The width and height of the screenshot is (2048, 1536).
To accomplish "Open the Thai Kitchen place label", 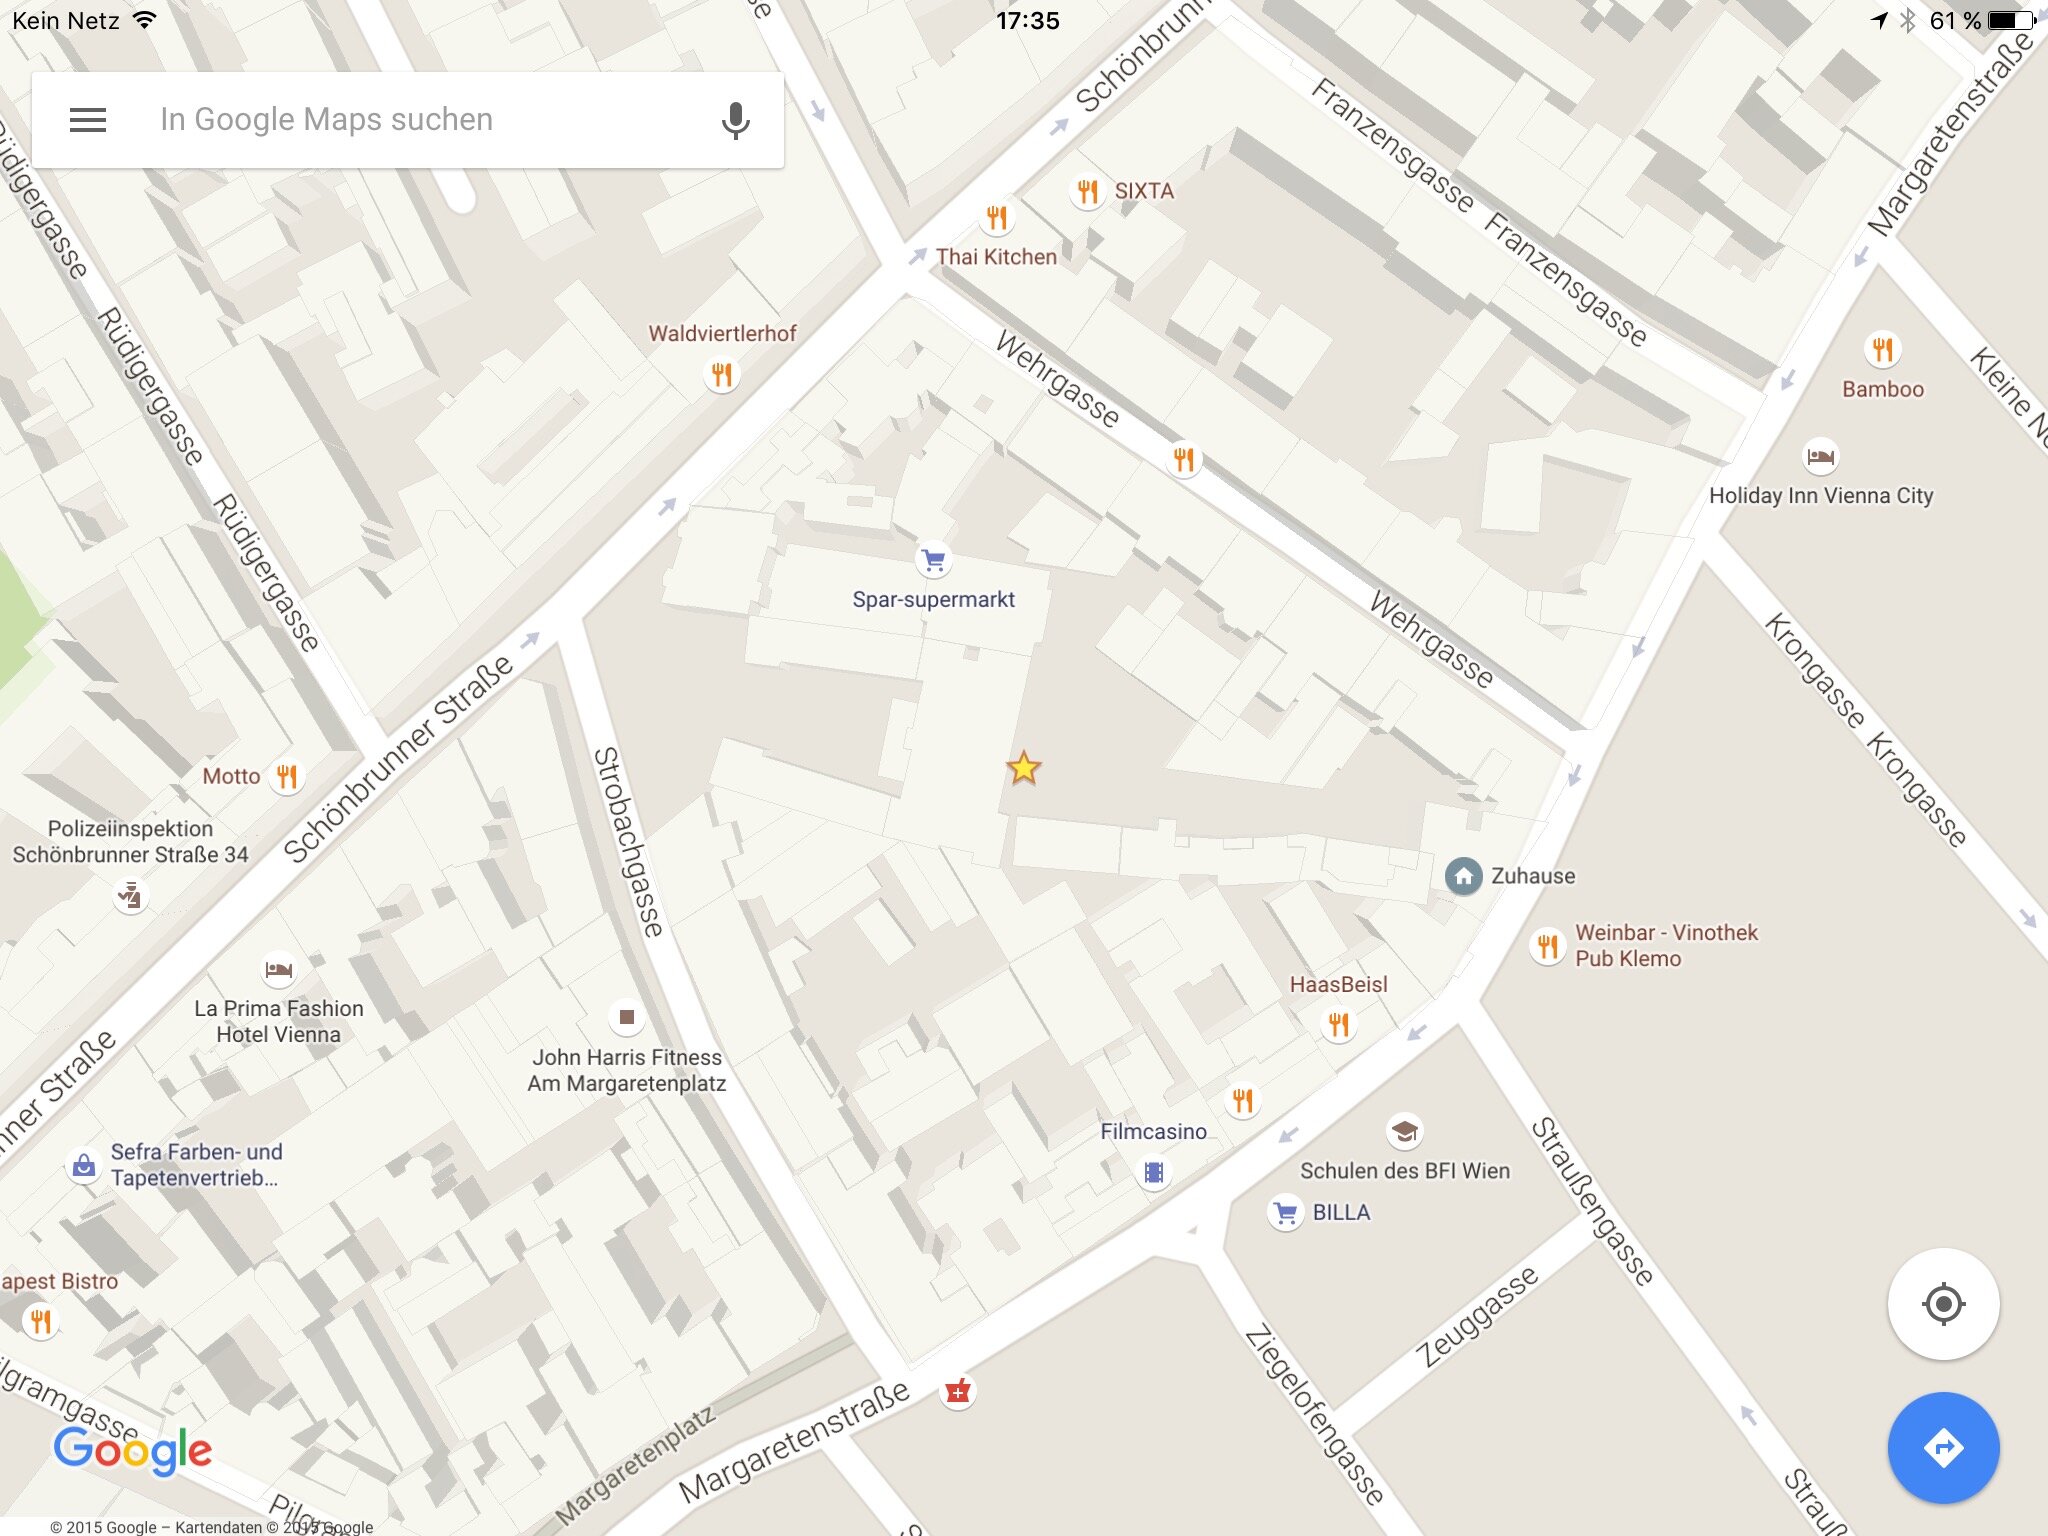I will (x=996, y=257).
